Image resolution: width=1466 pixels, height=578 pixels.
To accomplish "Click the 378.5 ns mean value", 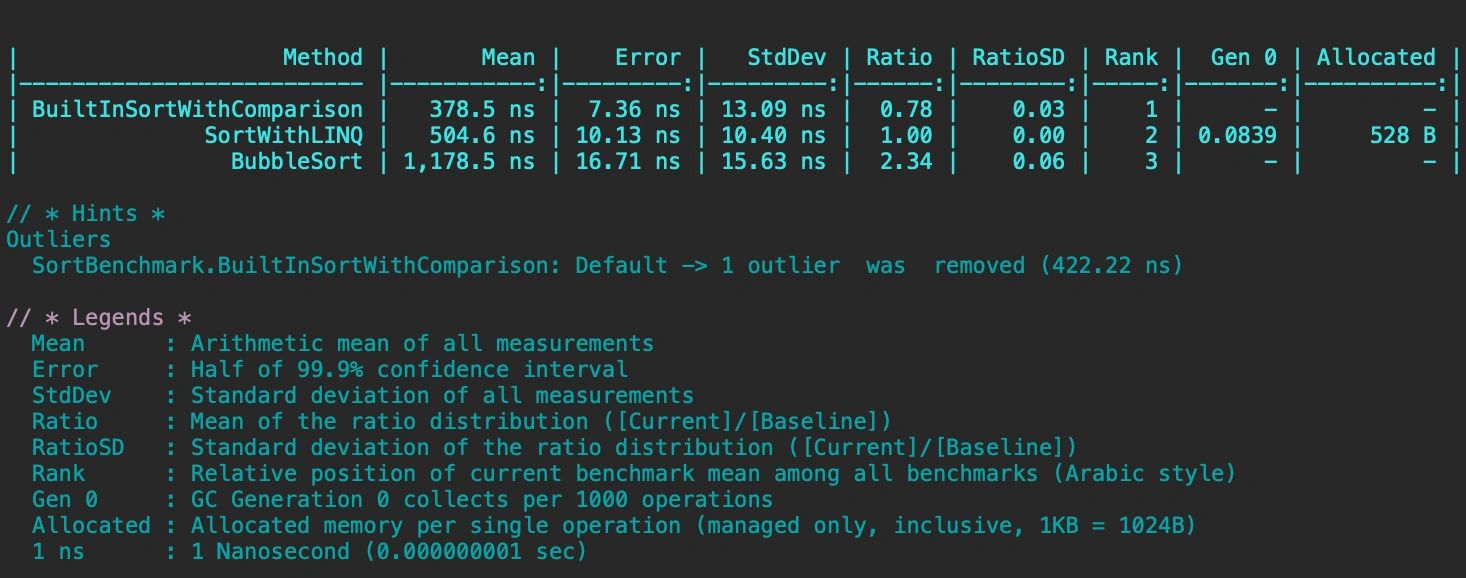I will 482,109.
